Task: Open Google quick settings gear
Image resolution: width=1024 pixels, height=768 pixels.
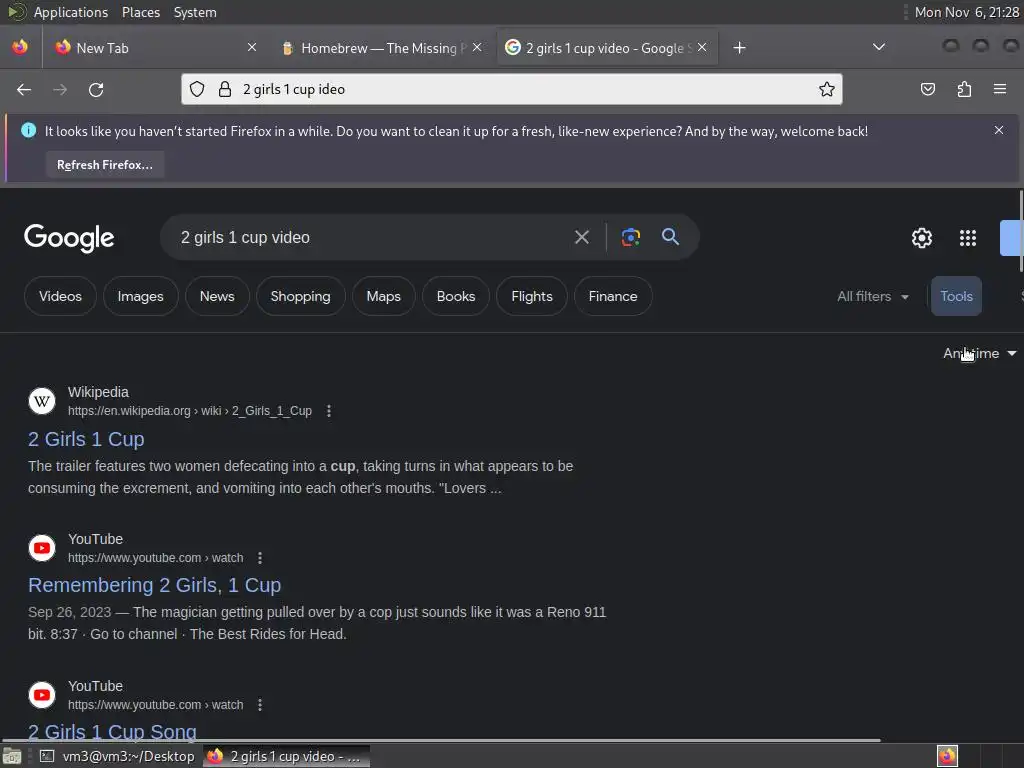Action: point(921,238)
